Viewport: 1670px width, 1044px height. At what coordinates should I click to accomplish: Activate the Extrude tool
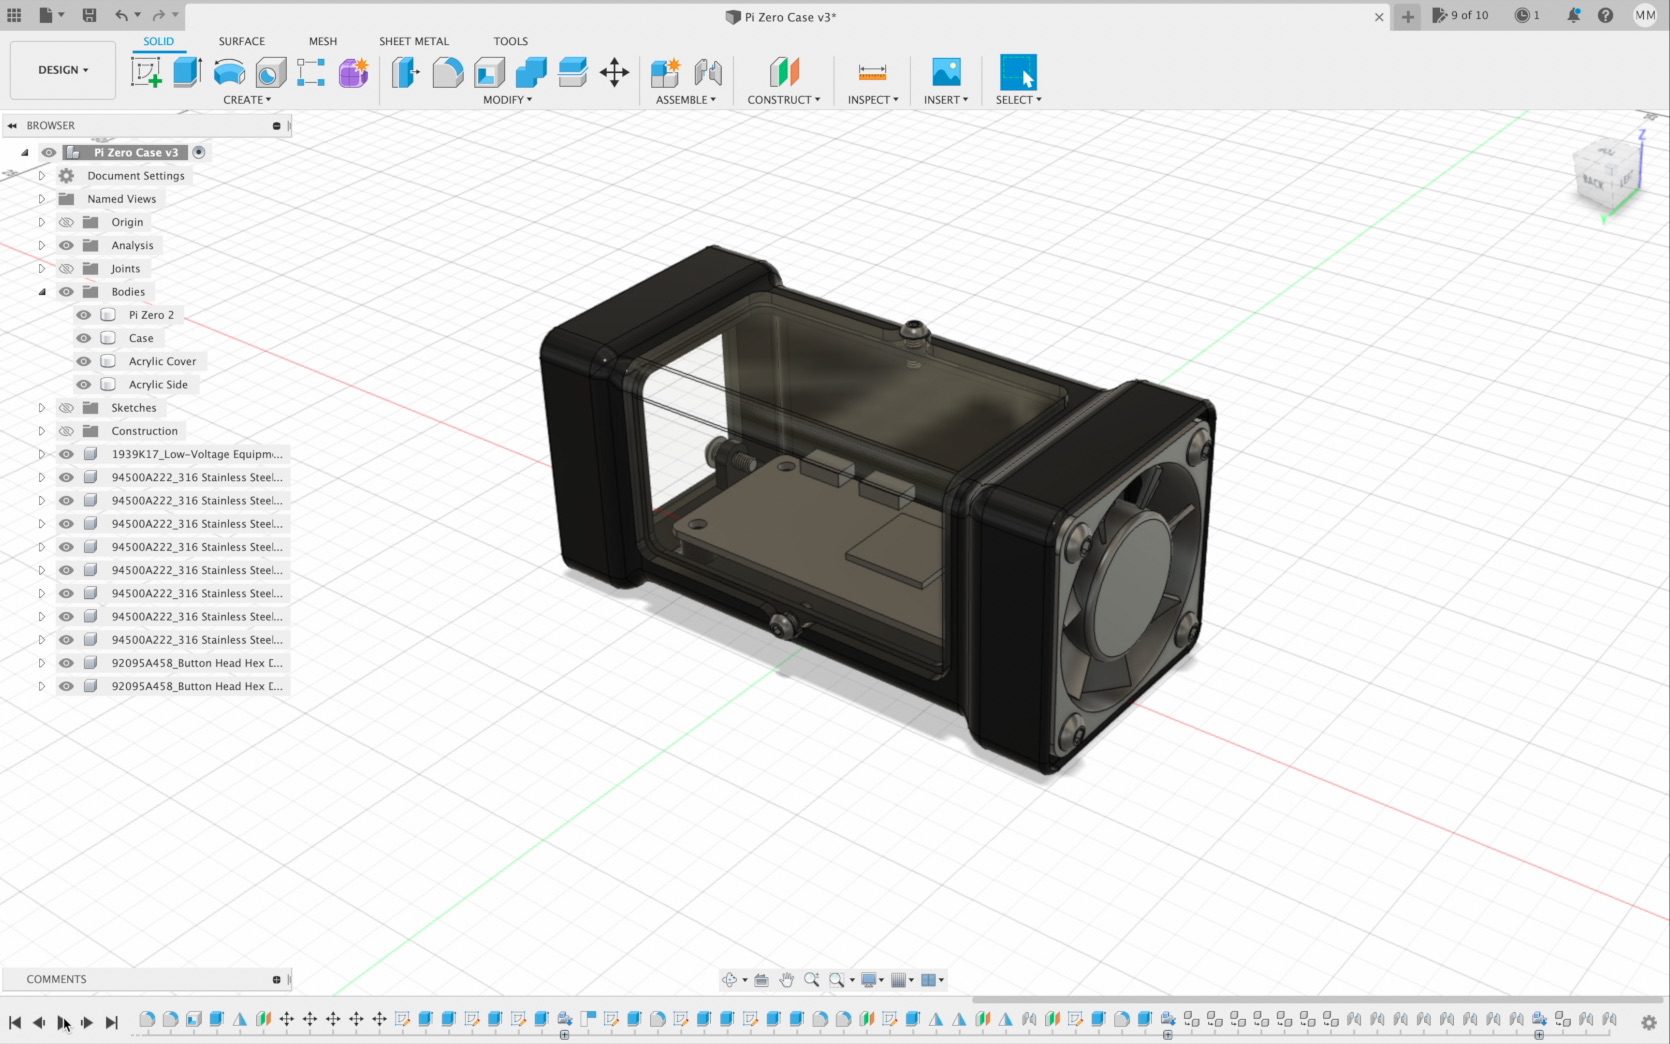(187, 72)
